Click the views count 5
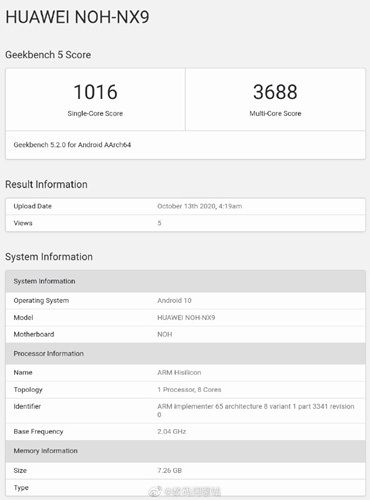This screenshot has width=370, height=500. (x=159, y=223)
